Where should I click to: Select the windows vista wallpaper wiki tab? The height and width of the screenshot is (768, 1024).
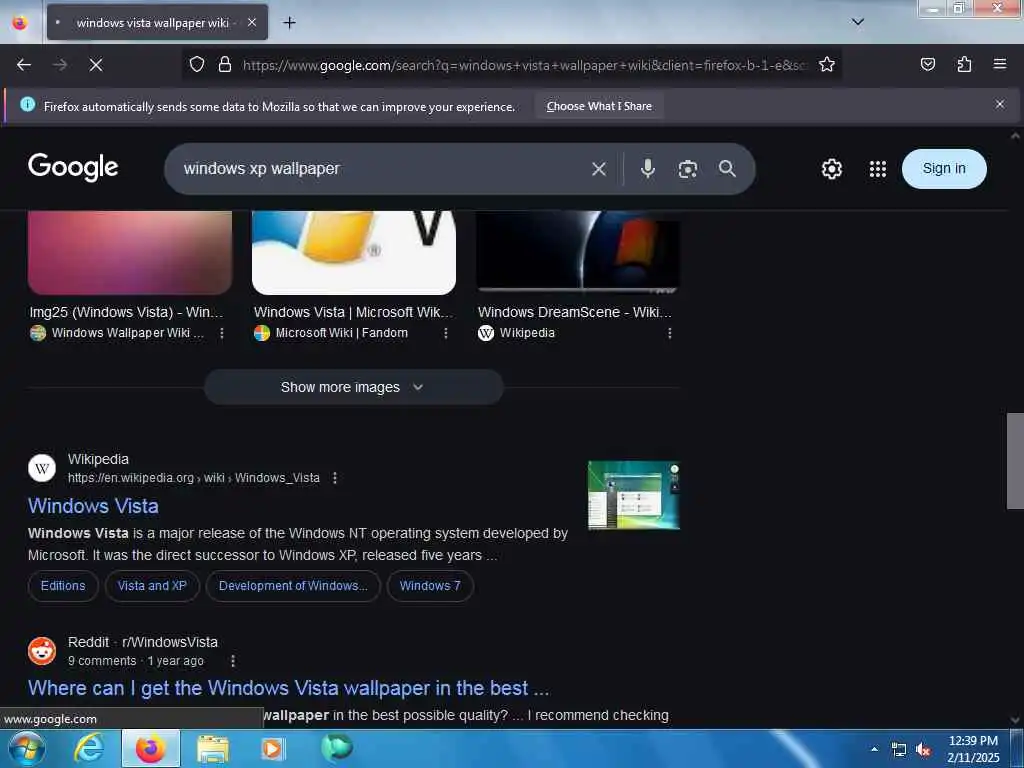(157, 23)
